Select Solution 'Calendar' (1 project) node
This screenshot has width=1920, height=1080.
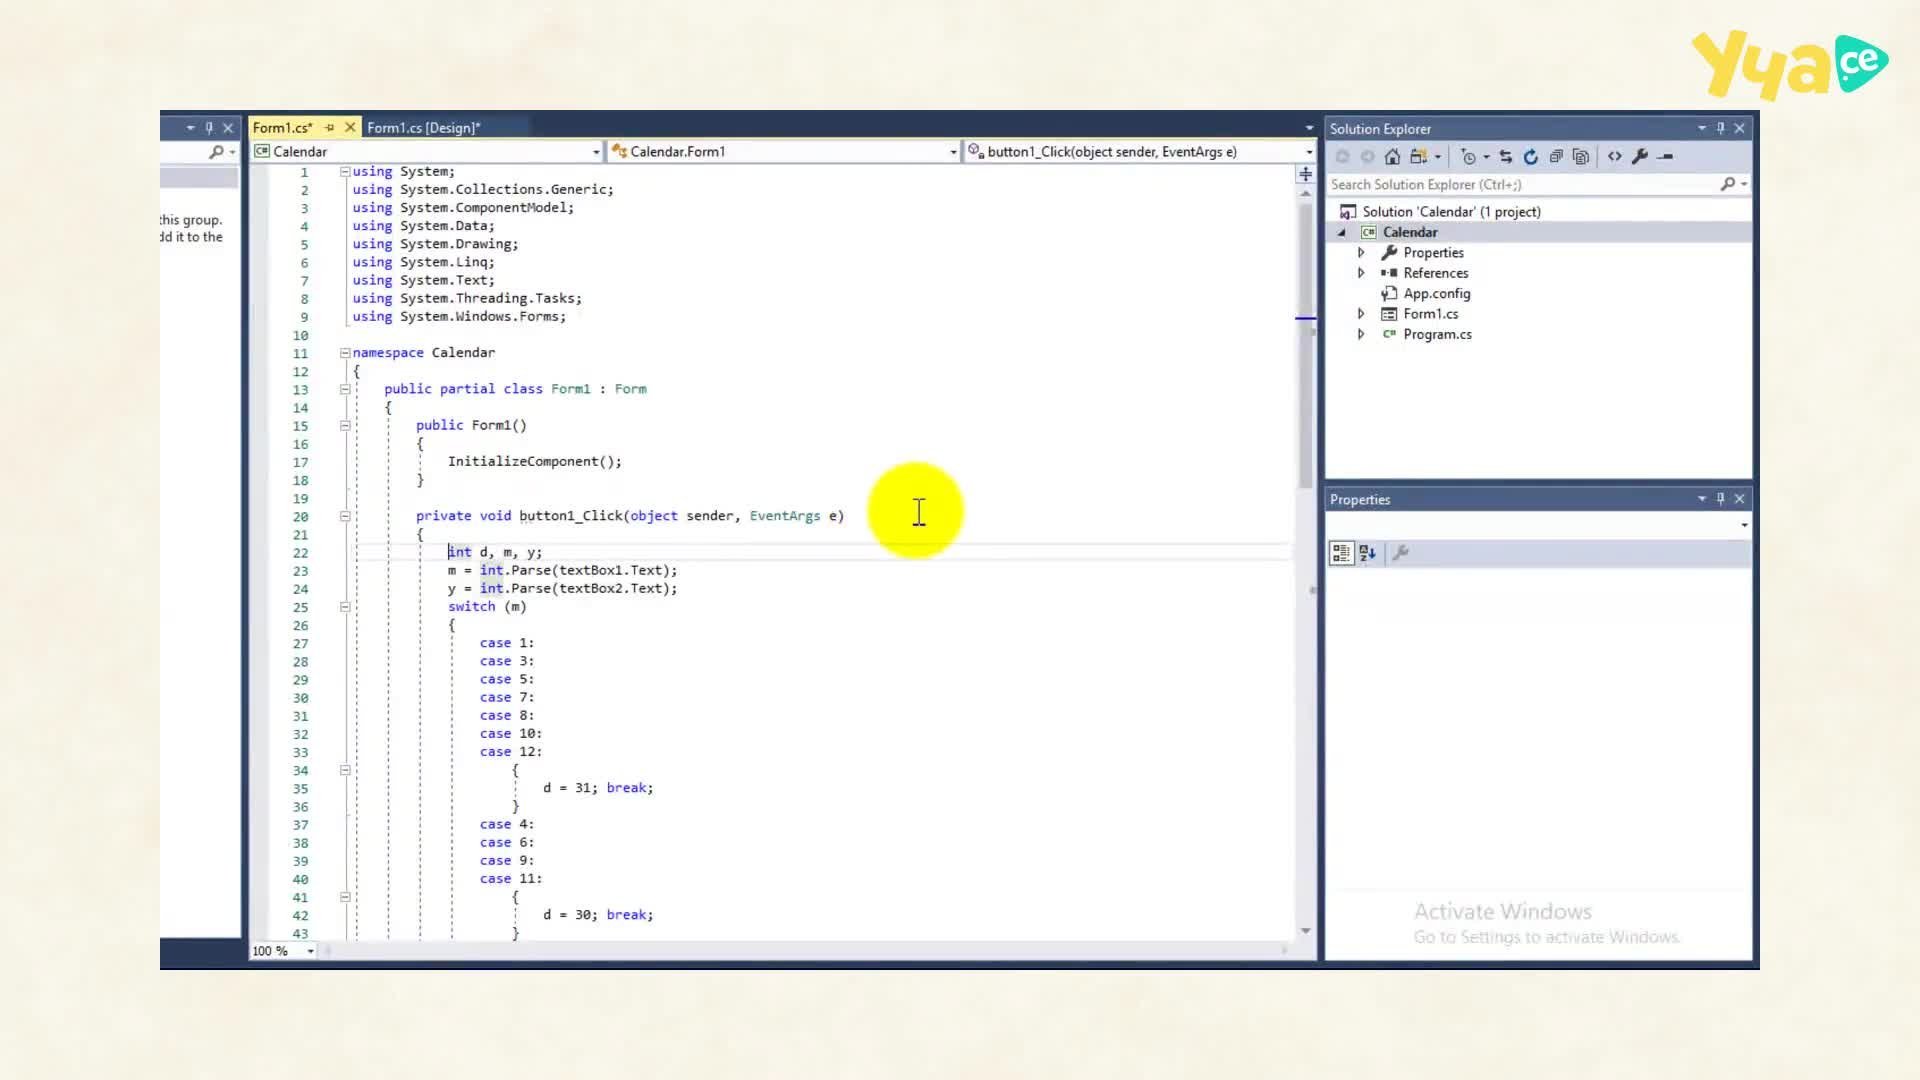coord(1451,212)
